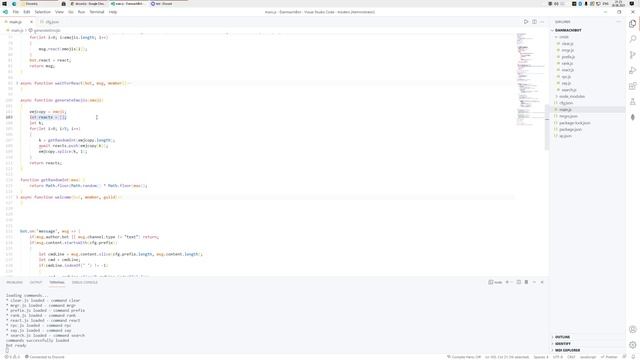Click the editor vertical scrollbar thumb

(547, 127)
